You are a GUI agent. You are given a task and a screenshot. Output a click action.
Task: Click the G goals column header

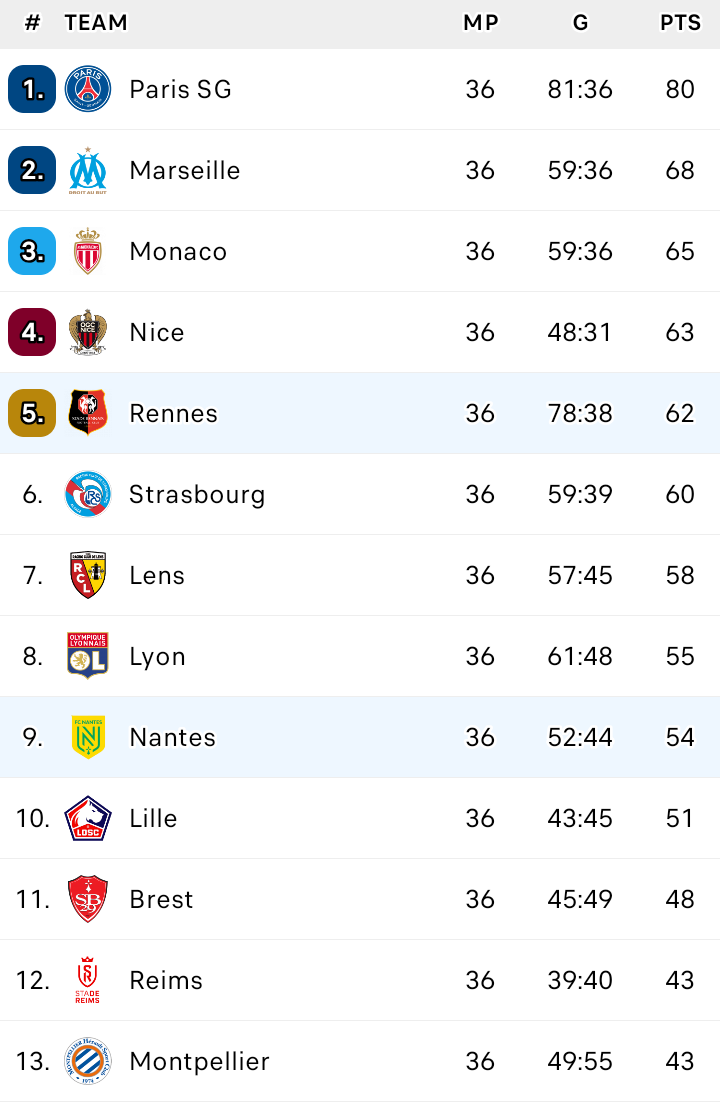click(x=580, y=23)
